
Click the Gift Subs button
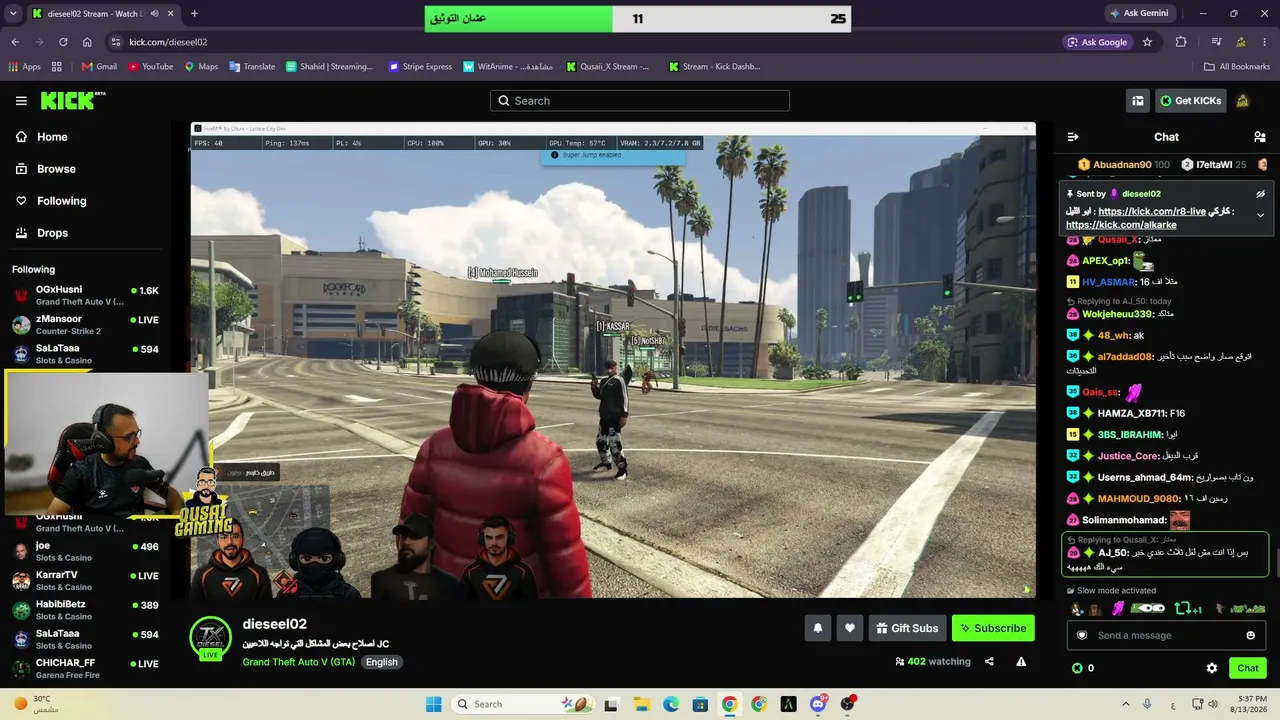click(907, 628)
